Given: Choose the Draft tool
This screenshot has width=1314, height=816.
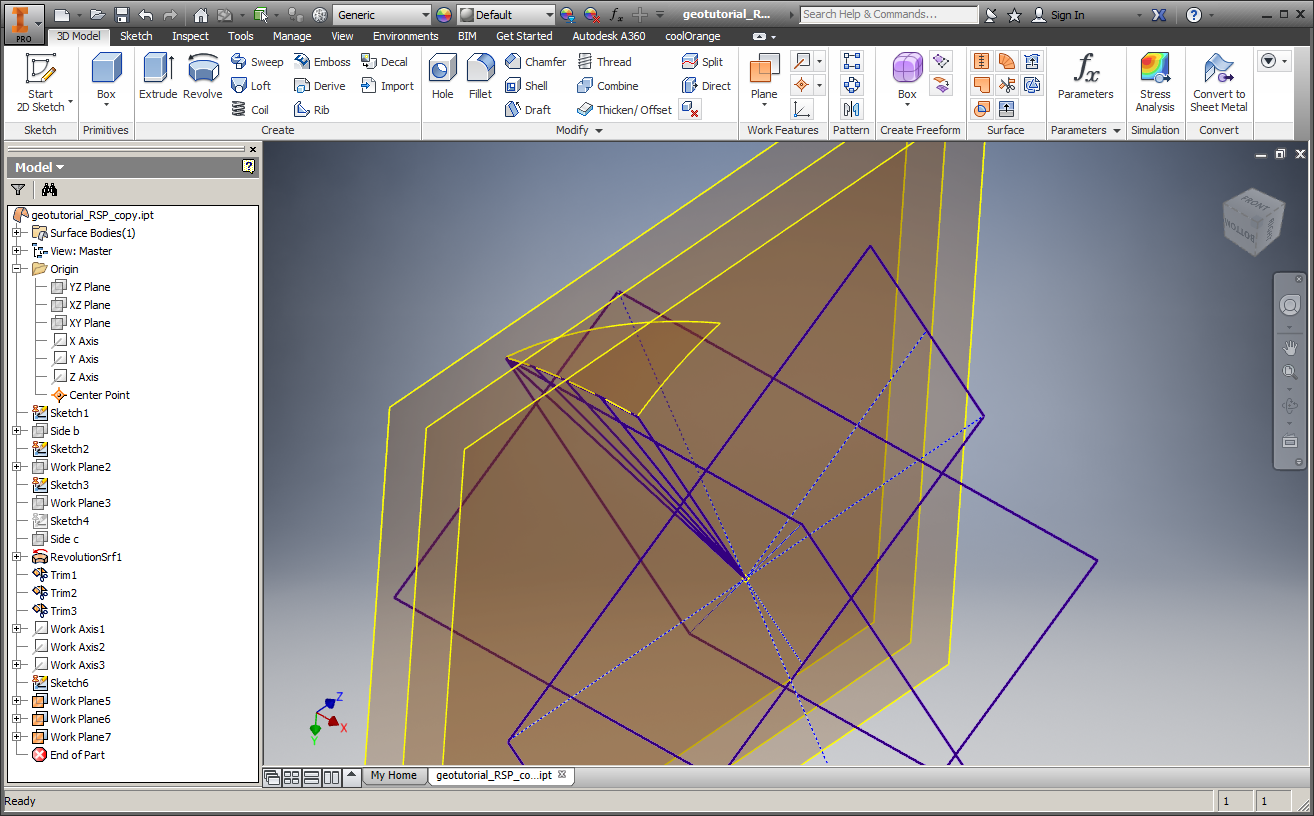Looking at the screenshot, I should pos(527,110).
